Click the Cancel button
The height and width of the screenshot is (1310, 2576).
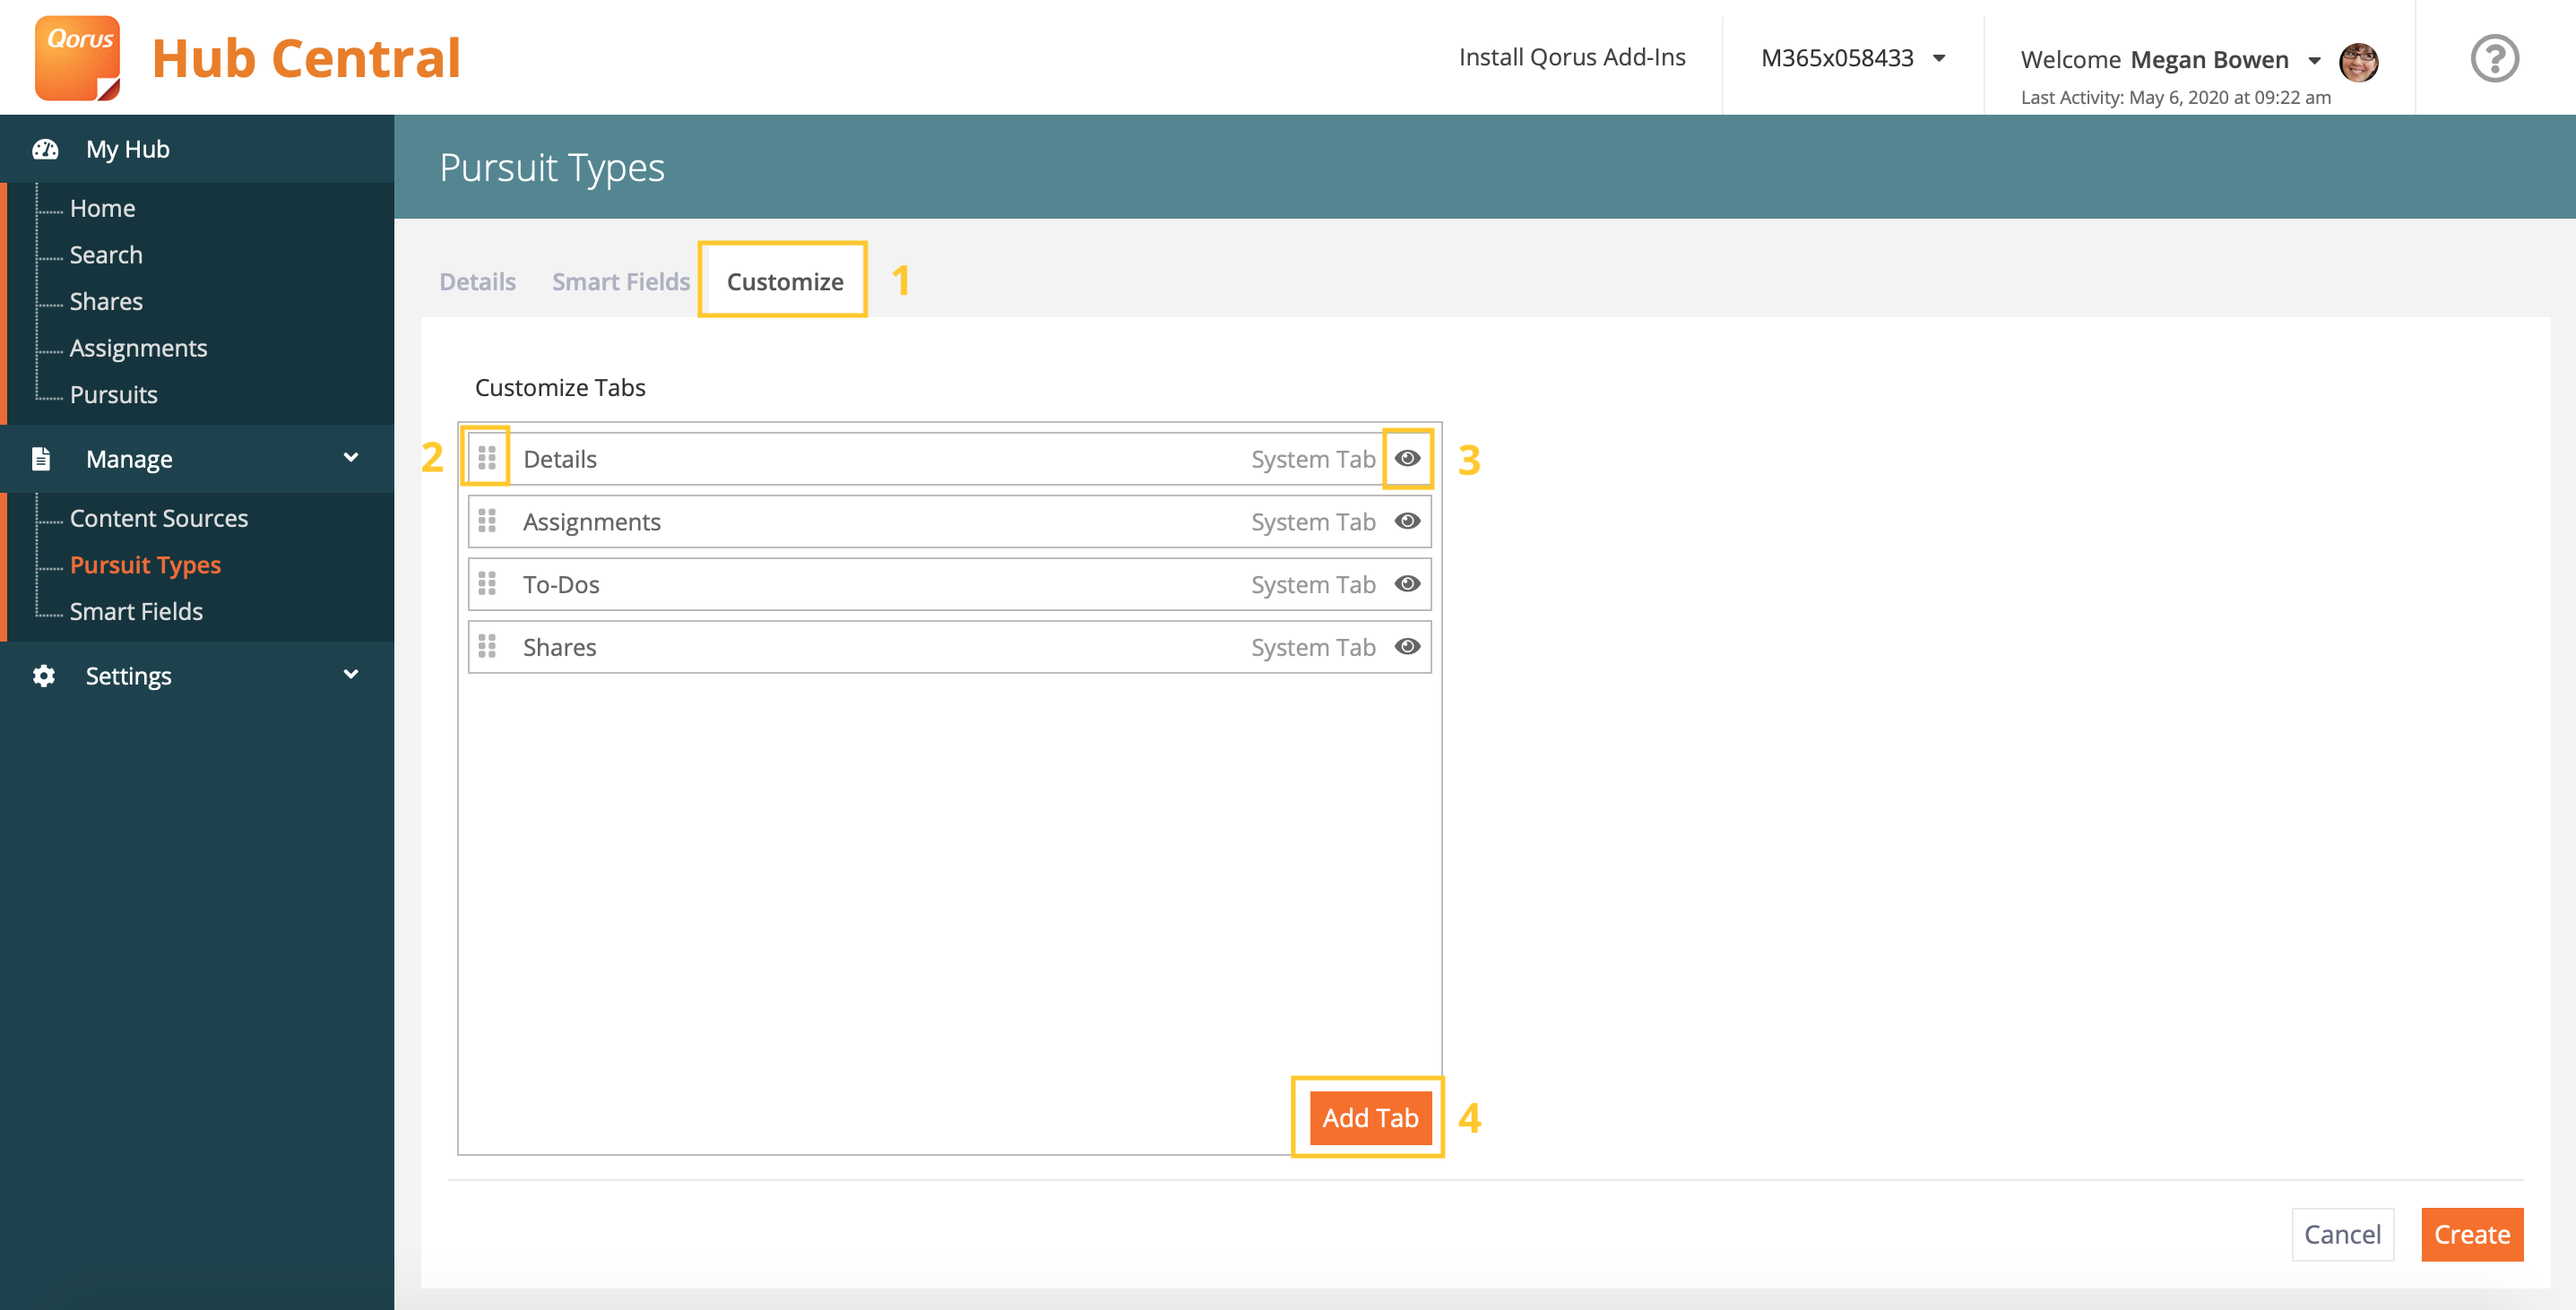click(x=2342, y=1234)
